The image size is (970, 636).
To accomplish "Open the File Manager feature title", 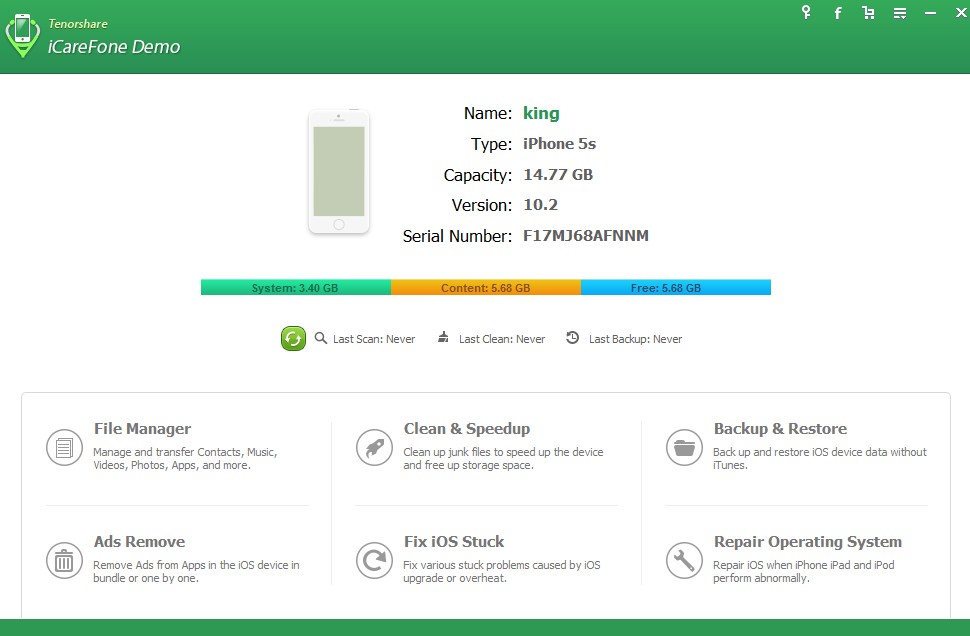I will point(142,429).
